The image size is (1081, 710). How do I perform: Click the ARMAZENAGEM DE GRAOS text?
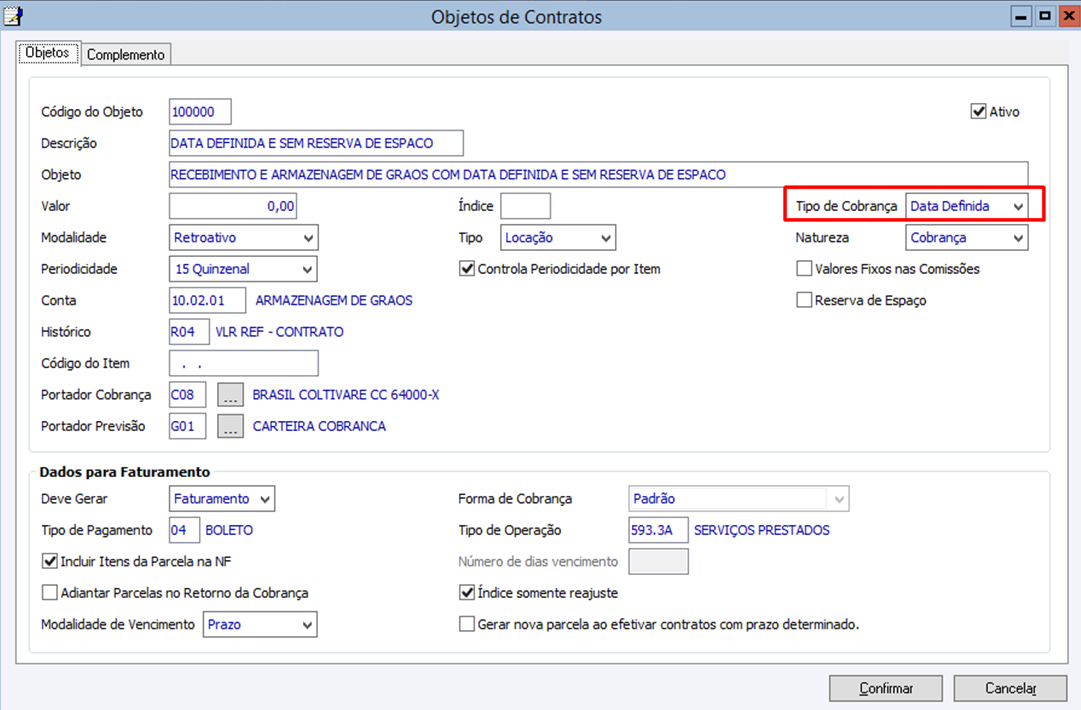pos(334,301)
